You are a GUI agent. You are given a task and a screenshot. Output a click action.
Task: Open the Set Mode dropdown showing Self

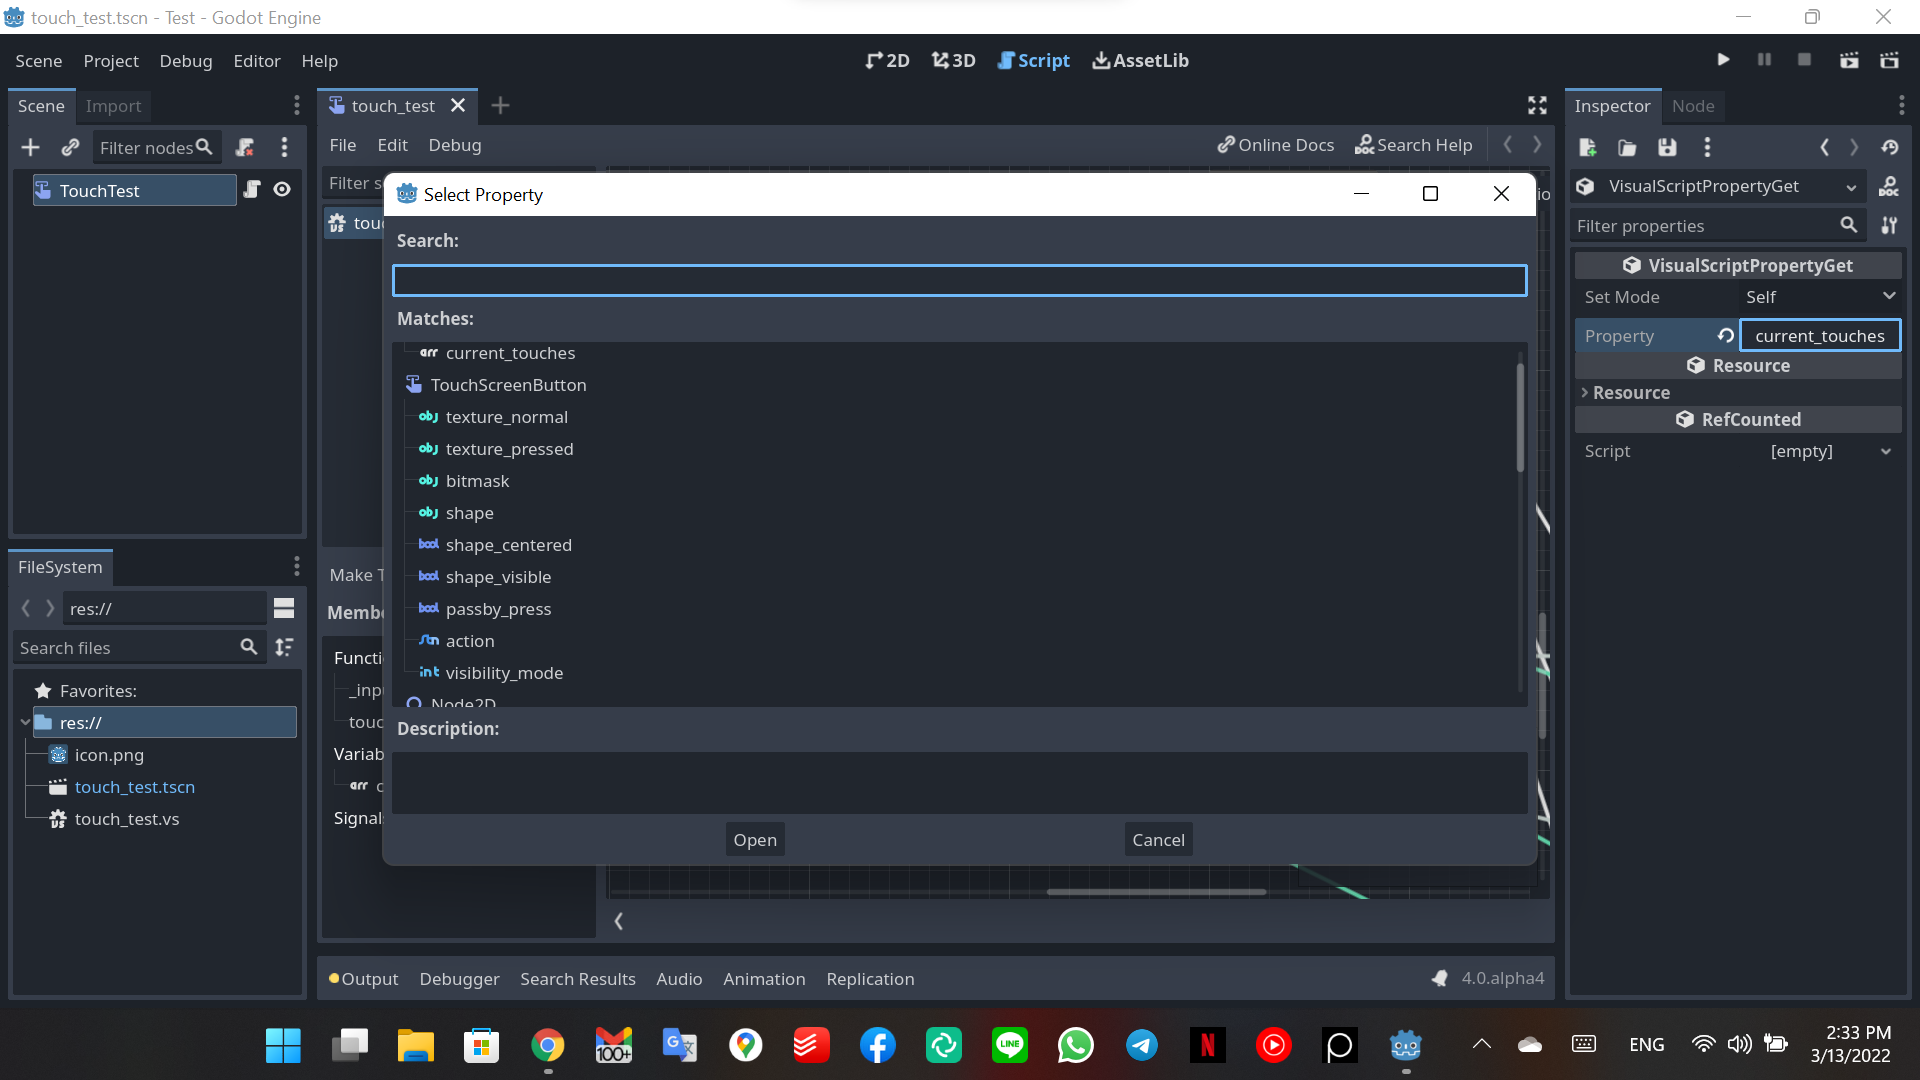tap(1819, 297)
